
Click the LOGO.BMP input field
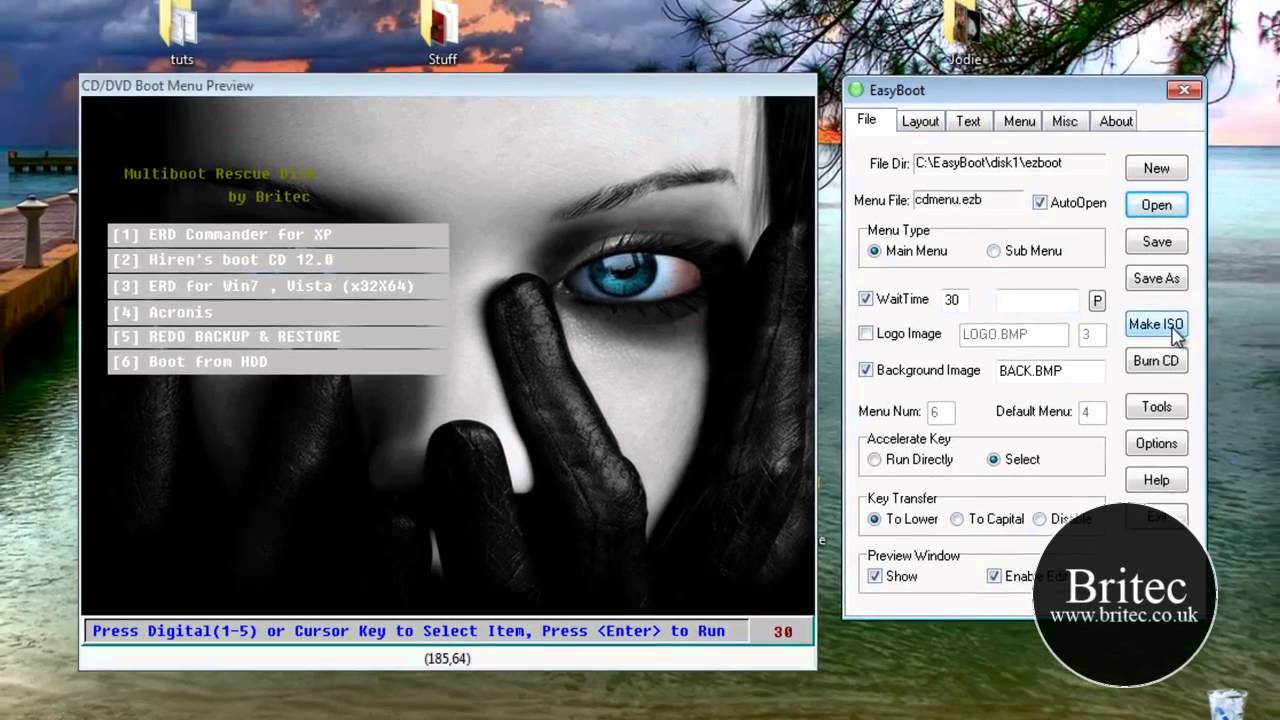(1013, 335)
